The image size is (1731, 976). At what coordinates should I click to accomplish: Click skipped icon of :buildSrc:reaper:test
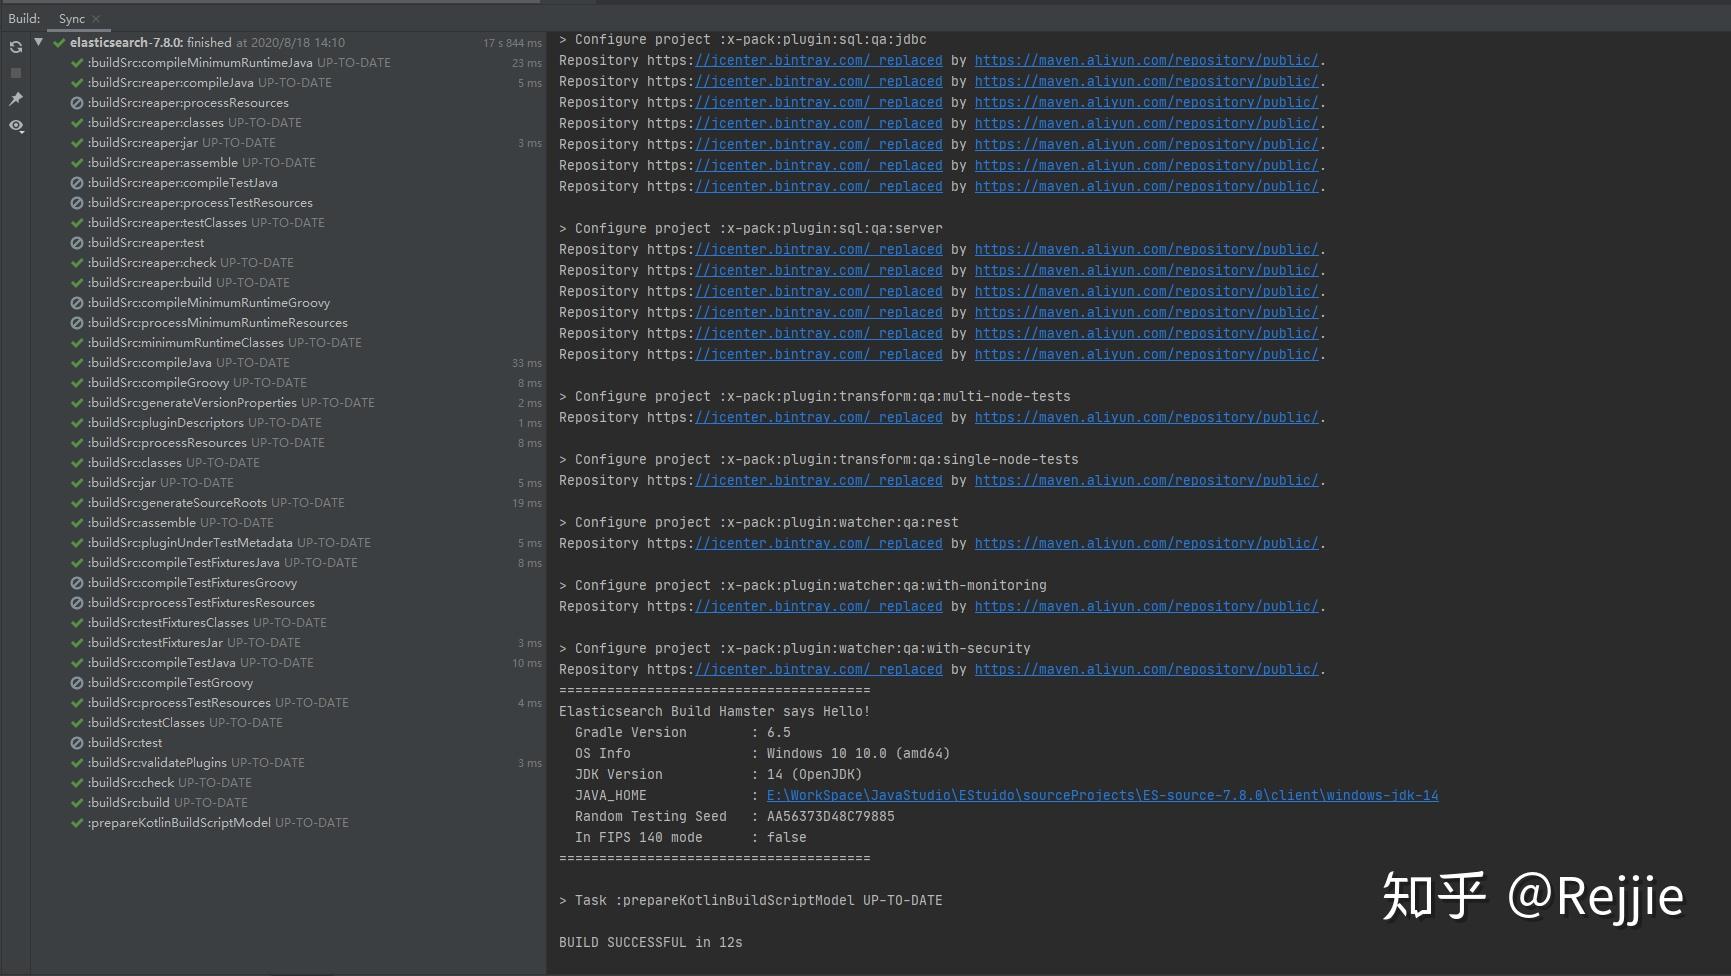click(x=77, y=243)
